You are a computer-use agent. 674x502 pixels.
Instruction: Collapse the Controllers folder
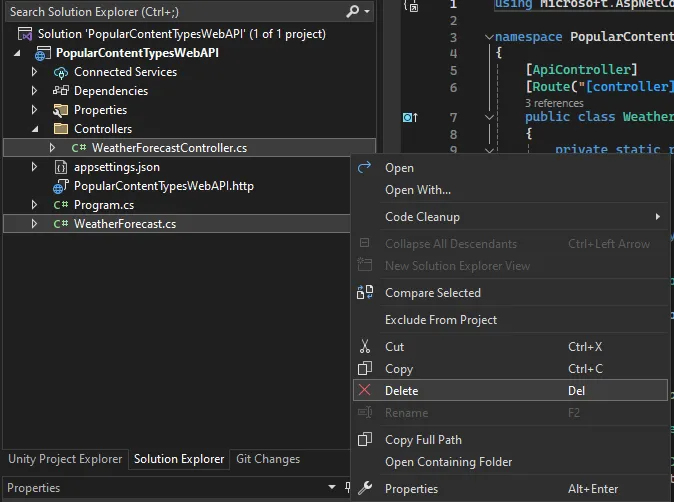(x=35, y=129)
